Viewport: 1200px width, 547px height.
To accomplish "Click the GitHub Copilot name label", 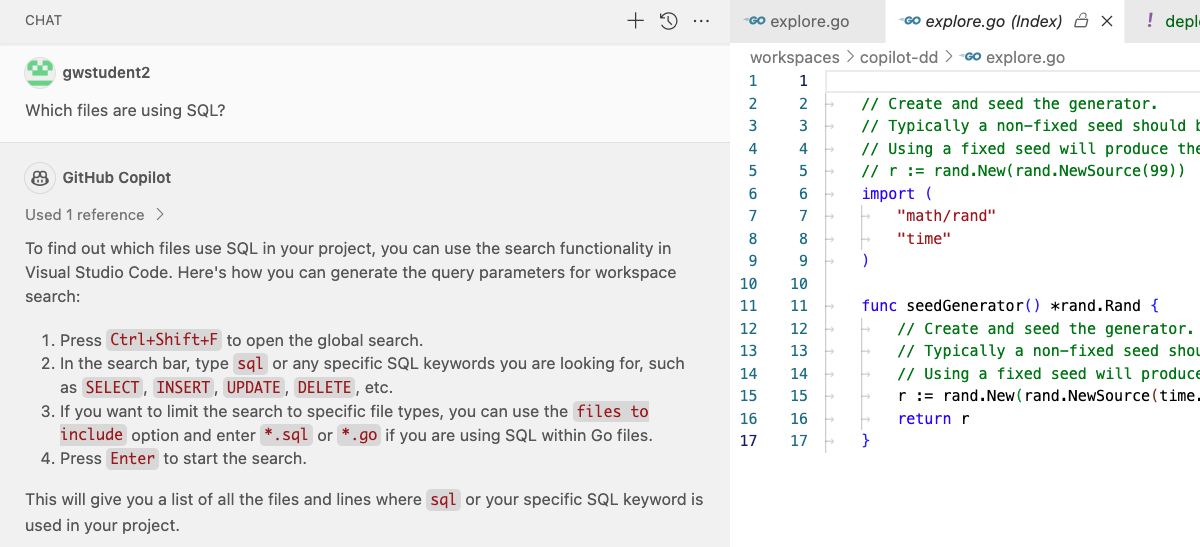I will coord(117,178).
